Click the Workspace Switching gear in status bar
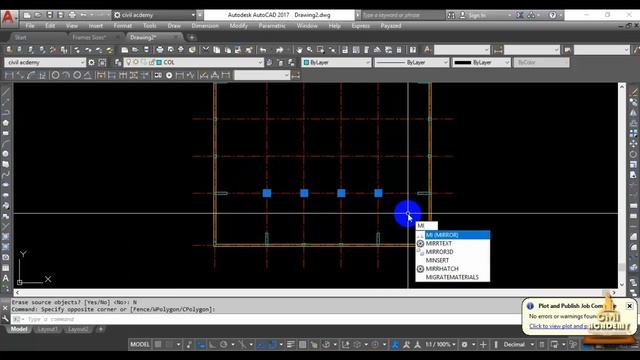Viewport: 640px width, 360px height. [464, 344]
